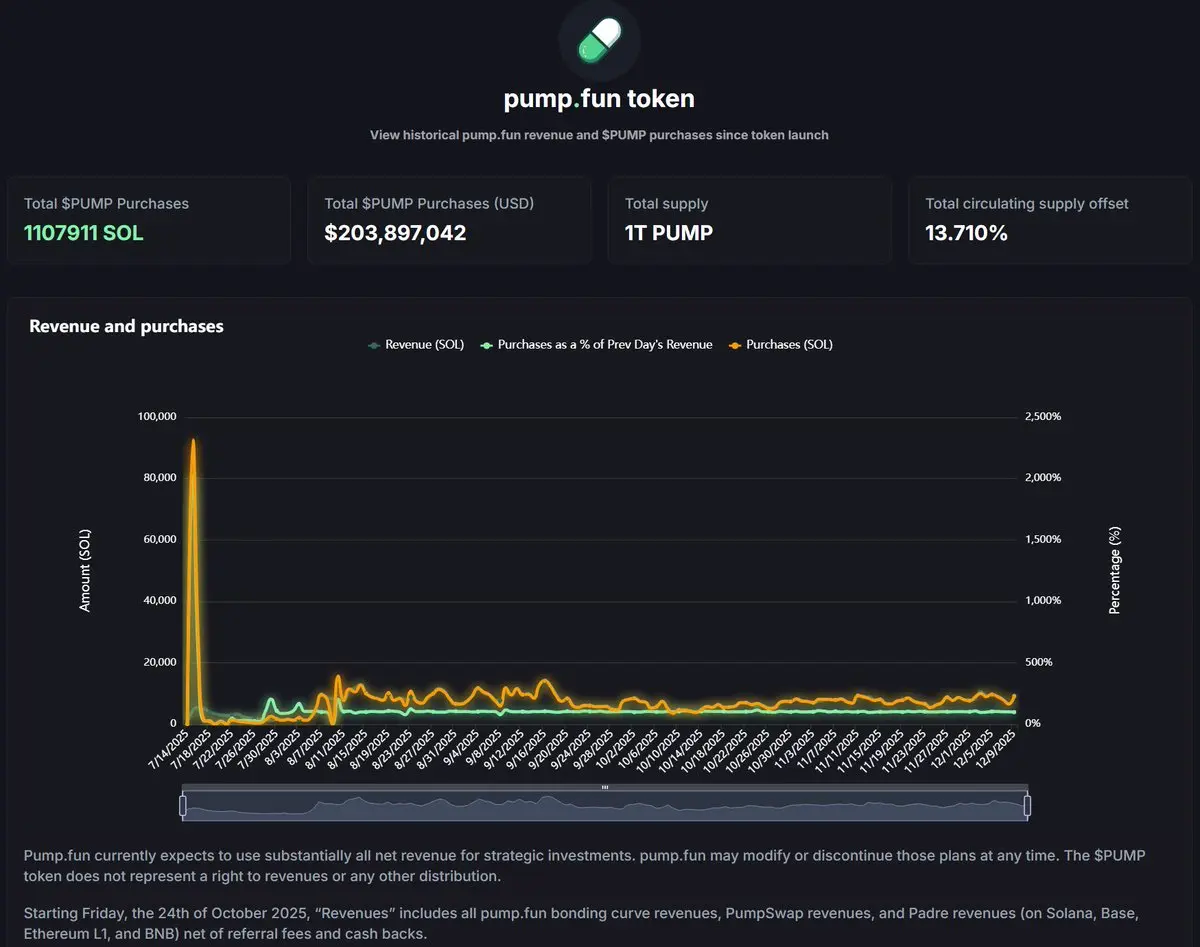Click the orange Purchases (SOL) legend marker
Viewport: 1200px width, 947px height.
pos(735,345)
